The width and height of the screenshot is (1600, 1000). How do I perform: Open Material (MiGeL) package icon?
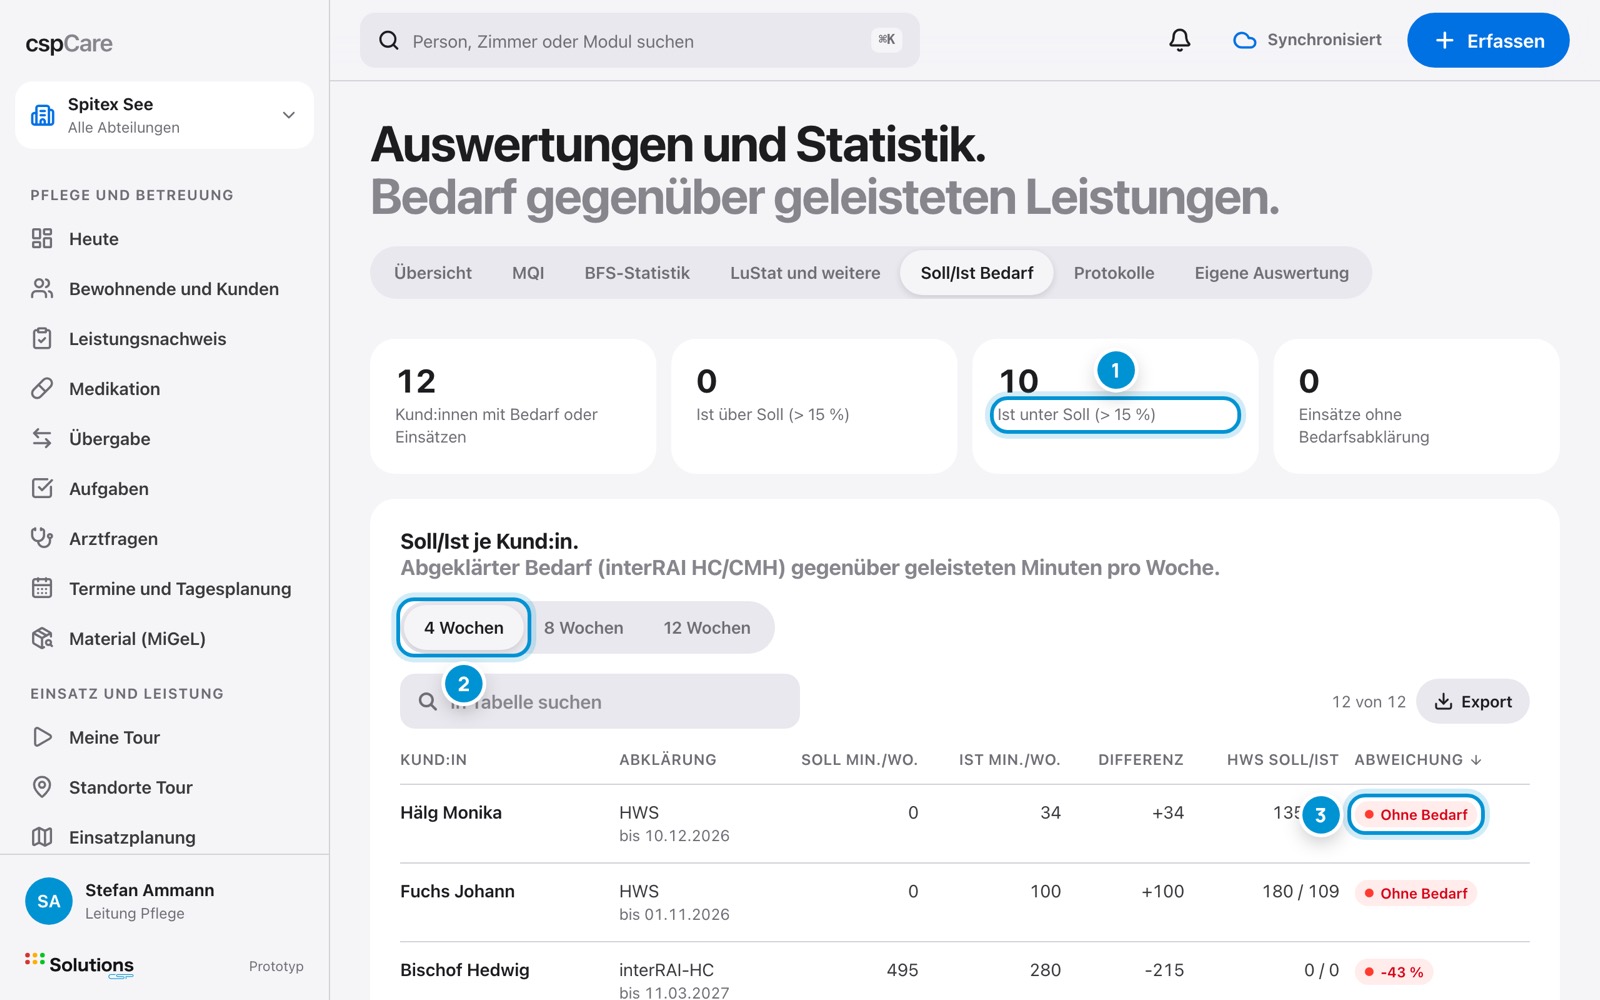42,638
